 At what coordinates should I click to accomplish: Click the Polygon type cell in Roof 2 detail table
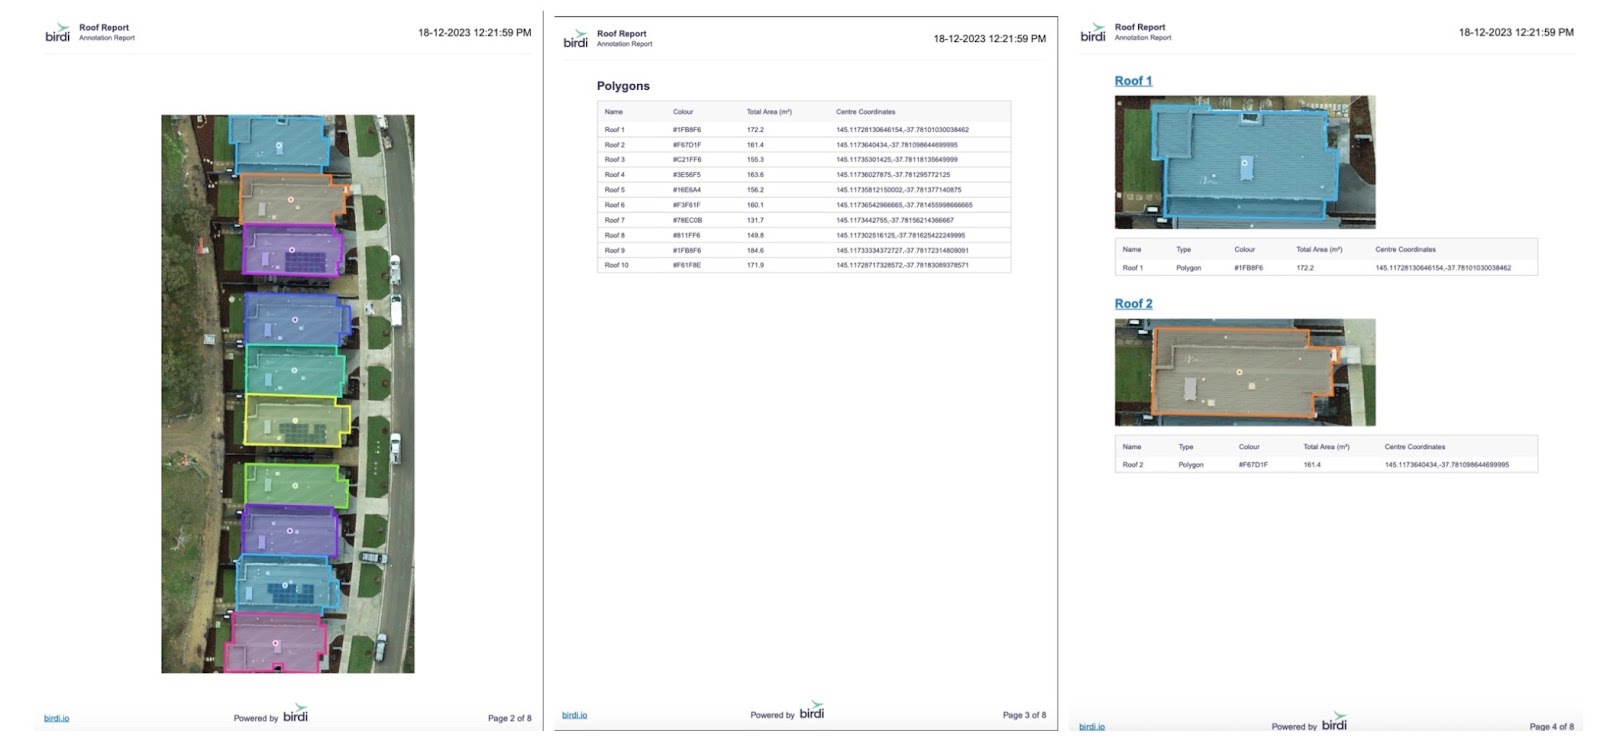tap(1191, 465)
